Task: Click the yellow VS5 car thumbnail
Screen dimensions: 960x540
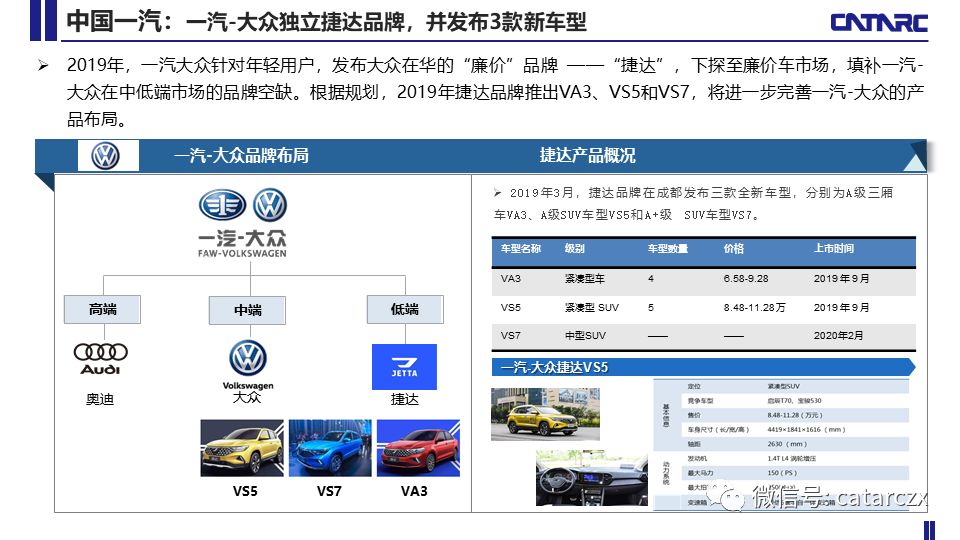Action: point(242,448)
